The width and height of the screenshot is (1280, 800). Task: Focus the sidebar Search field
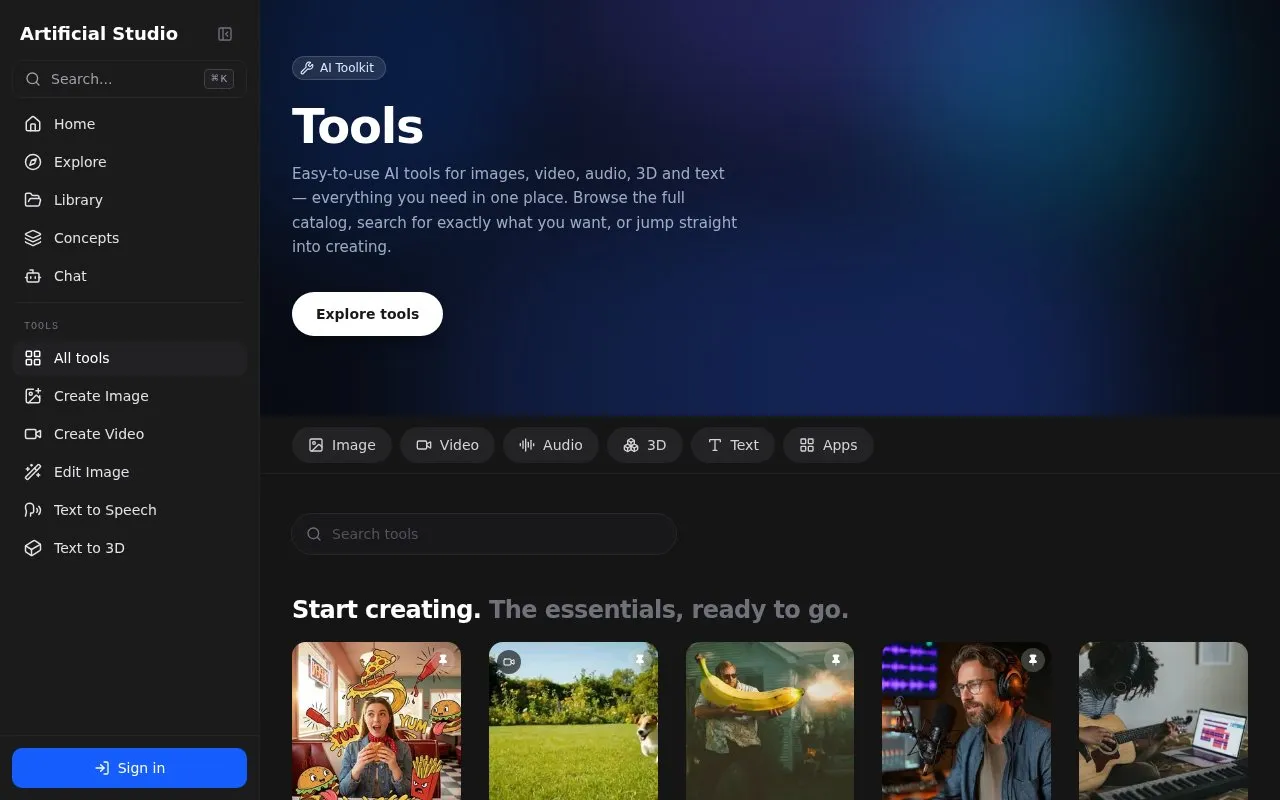(129, 79)
